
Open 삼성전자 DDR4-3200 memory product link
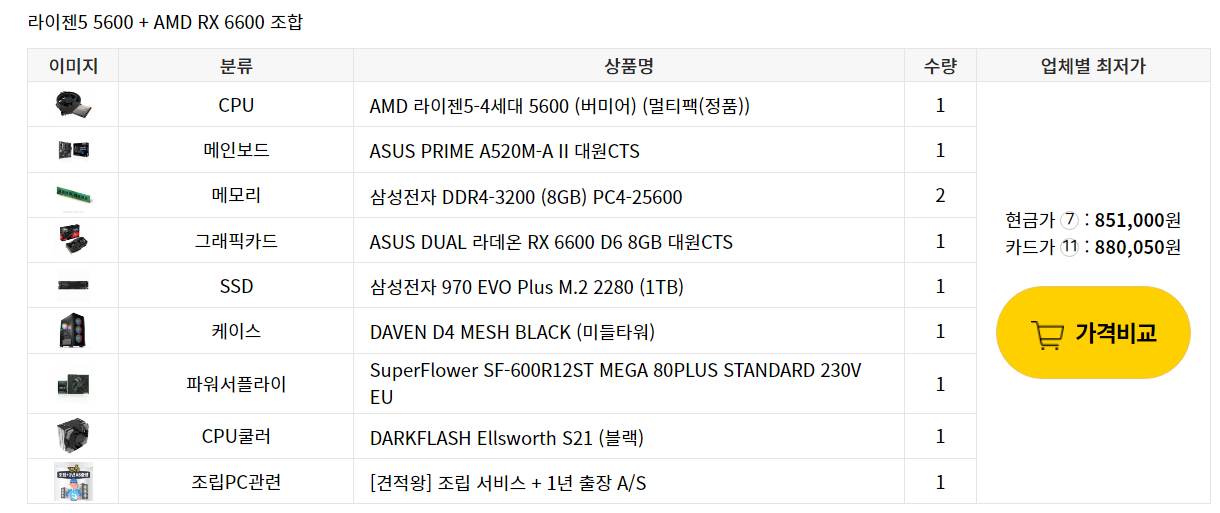(526, 197)
